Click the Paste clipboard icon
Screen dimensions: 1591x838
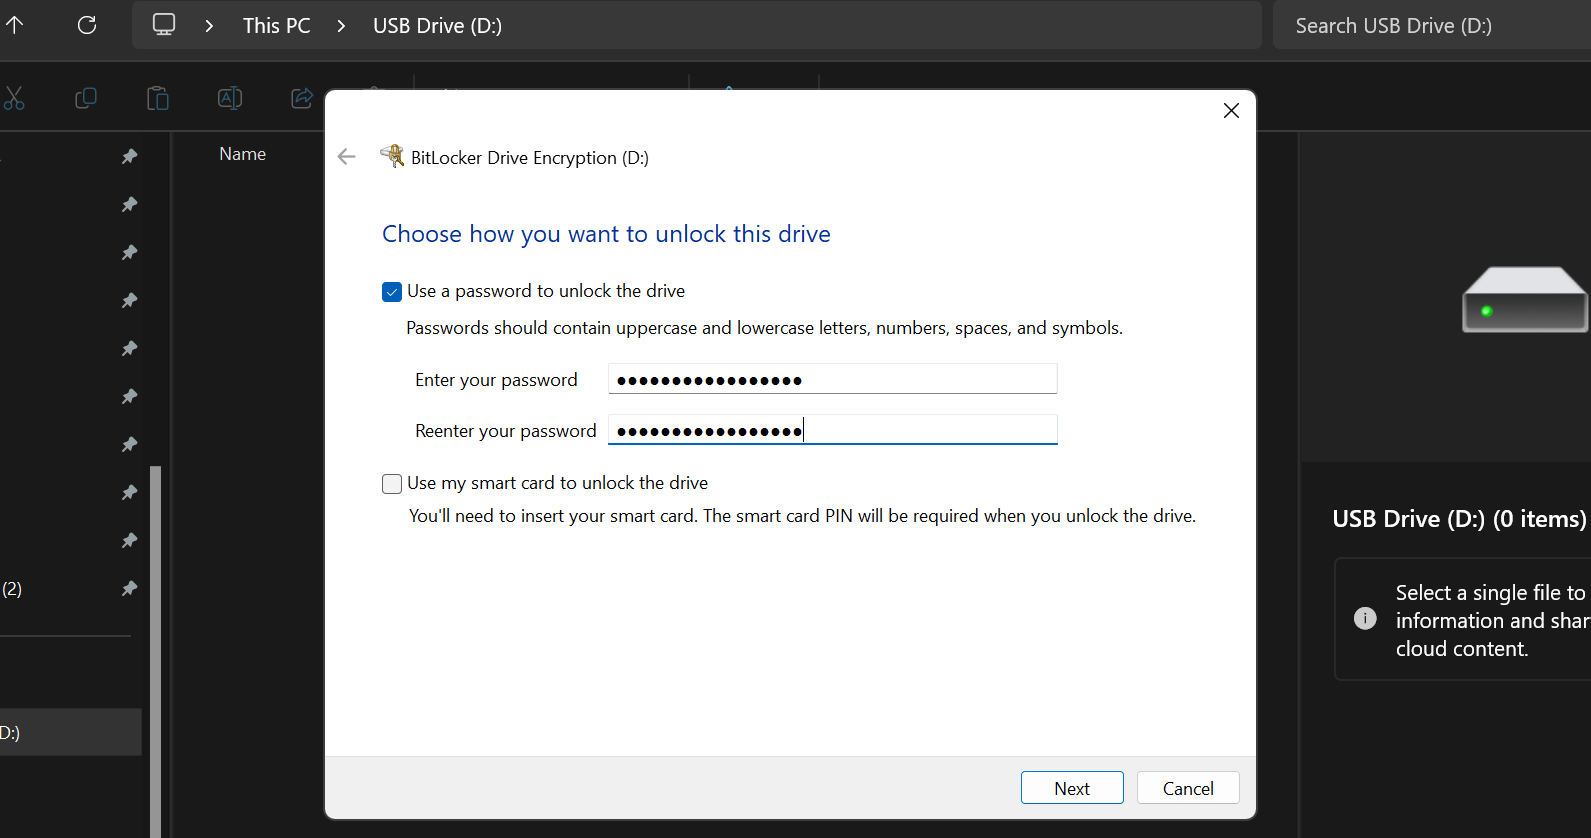[158, 98]
